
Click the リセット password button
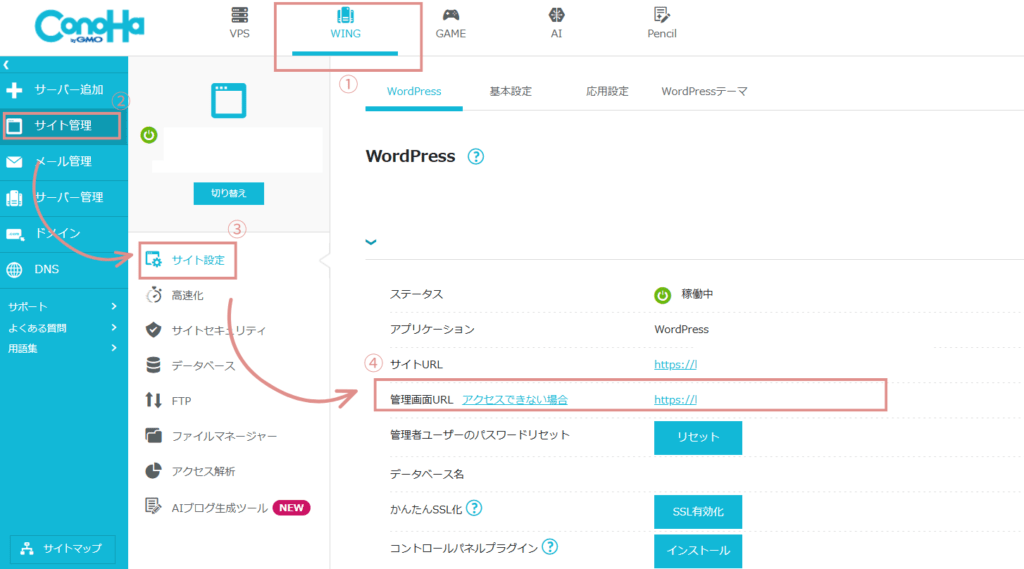pos(697,437)
